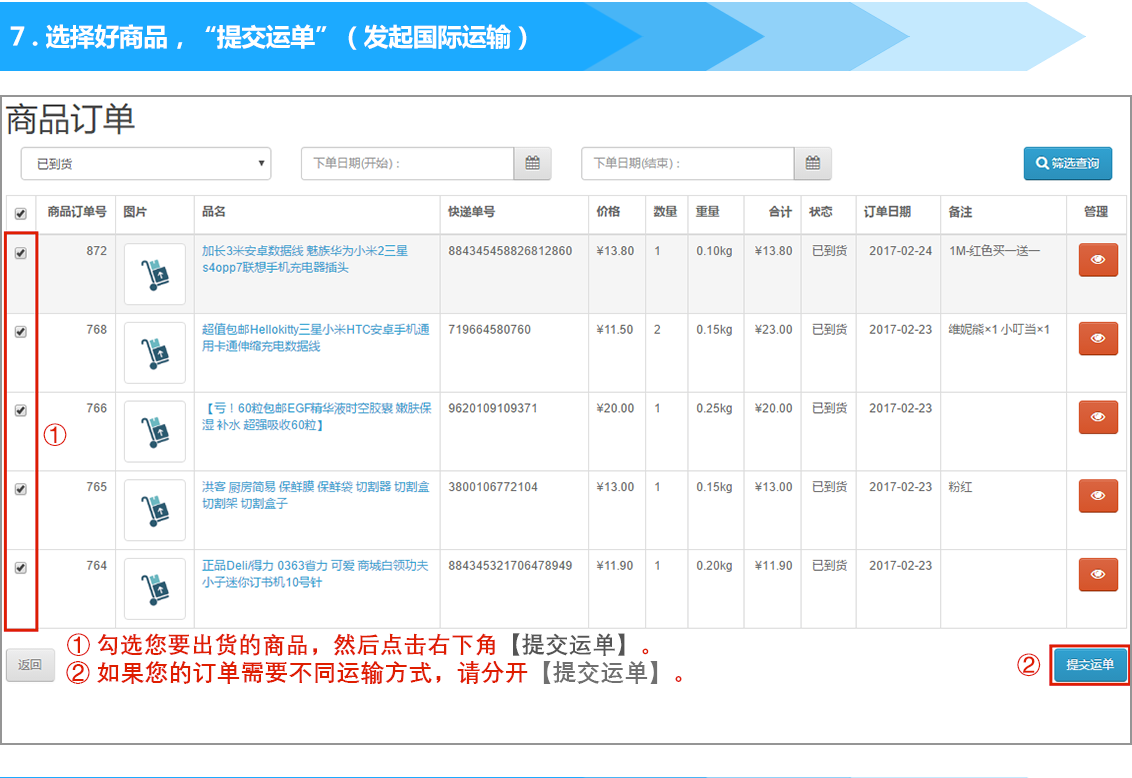Click tracking number 3800106772104

pyautogui.click(x=492, y=487)
